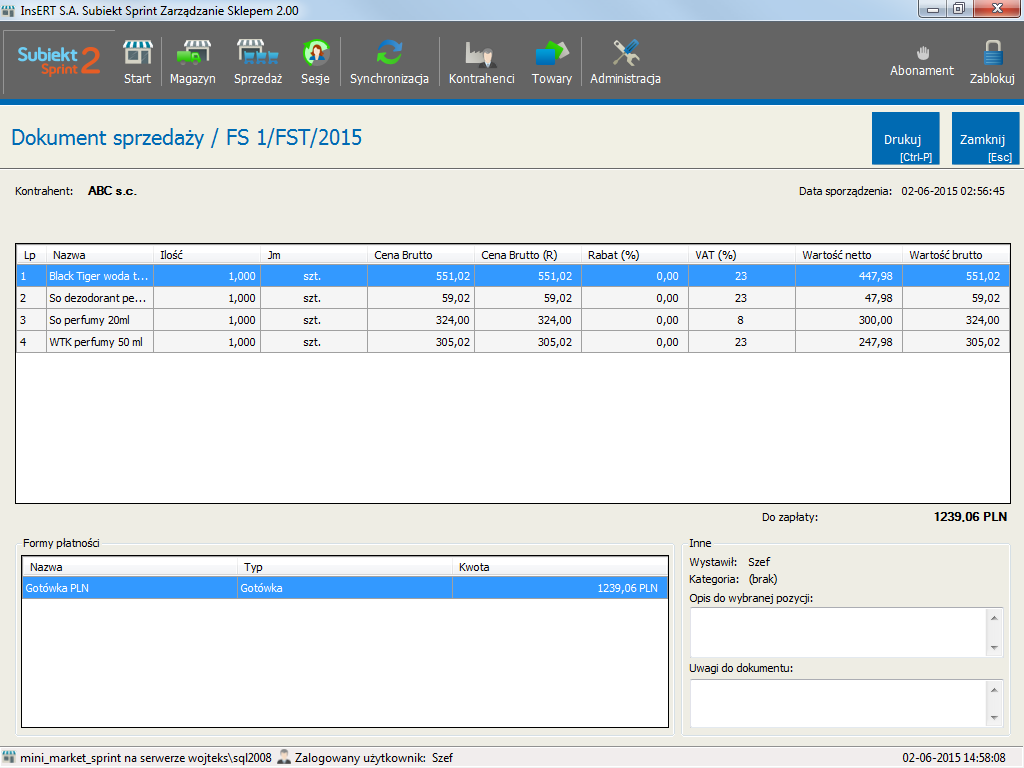This screenshot has height=768, width=1024.
Task: Click the document title FS 1/FST/2015
Action: [x=294, y=137]
